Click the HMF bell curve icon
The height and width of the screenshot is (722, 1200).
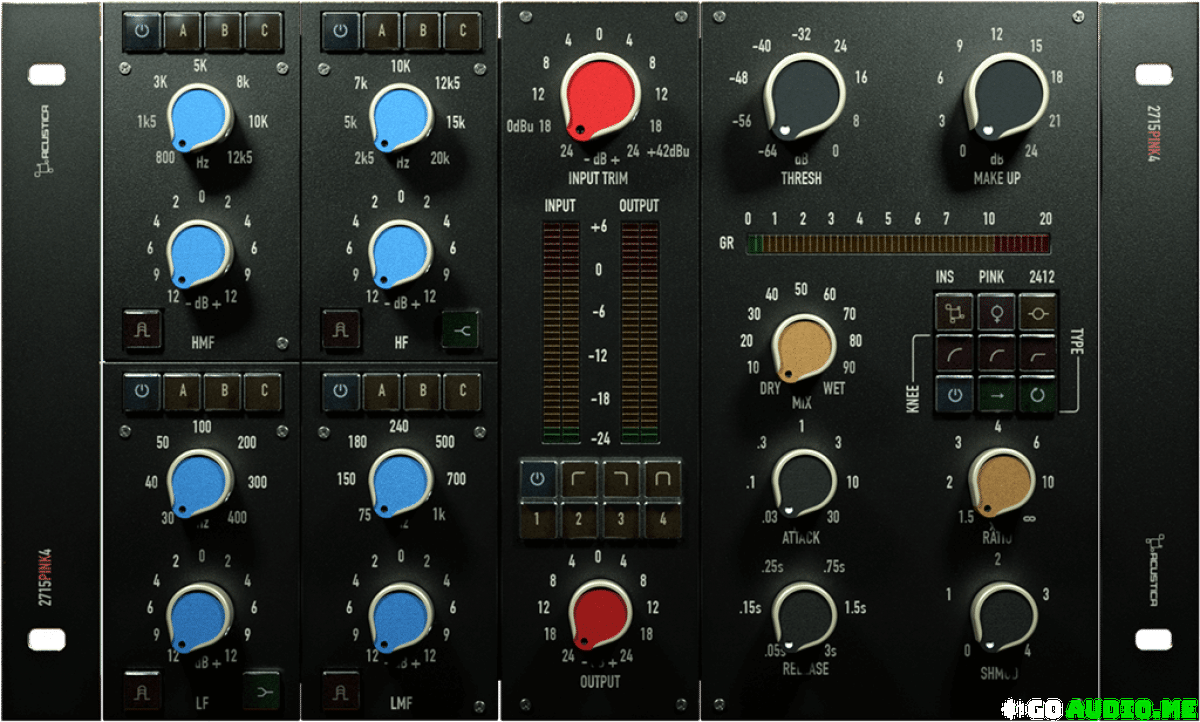142,327
